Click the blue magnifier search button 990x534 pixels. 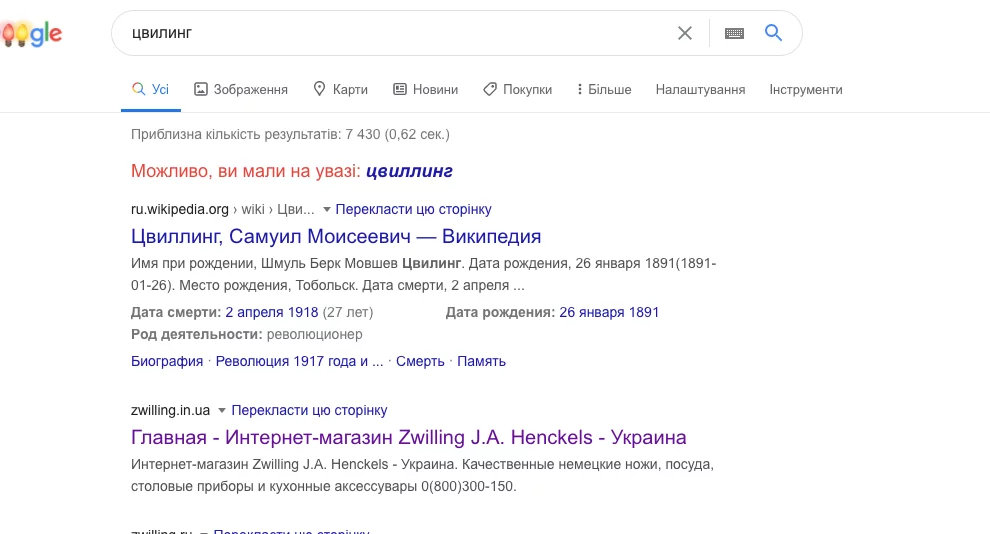[773, 32]
